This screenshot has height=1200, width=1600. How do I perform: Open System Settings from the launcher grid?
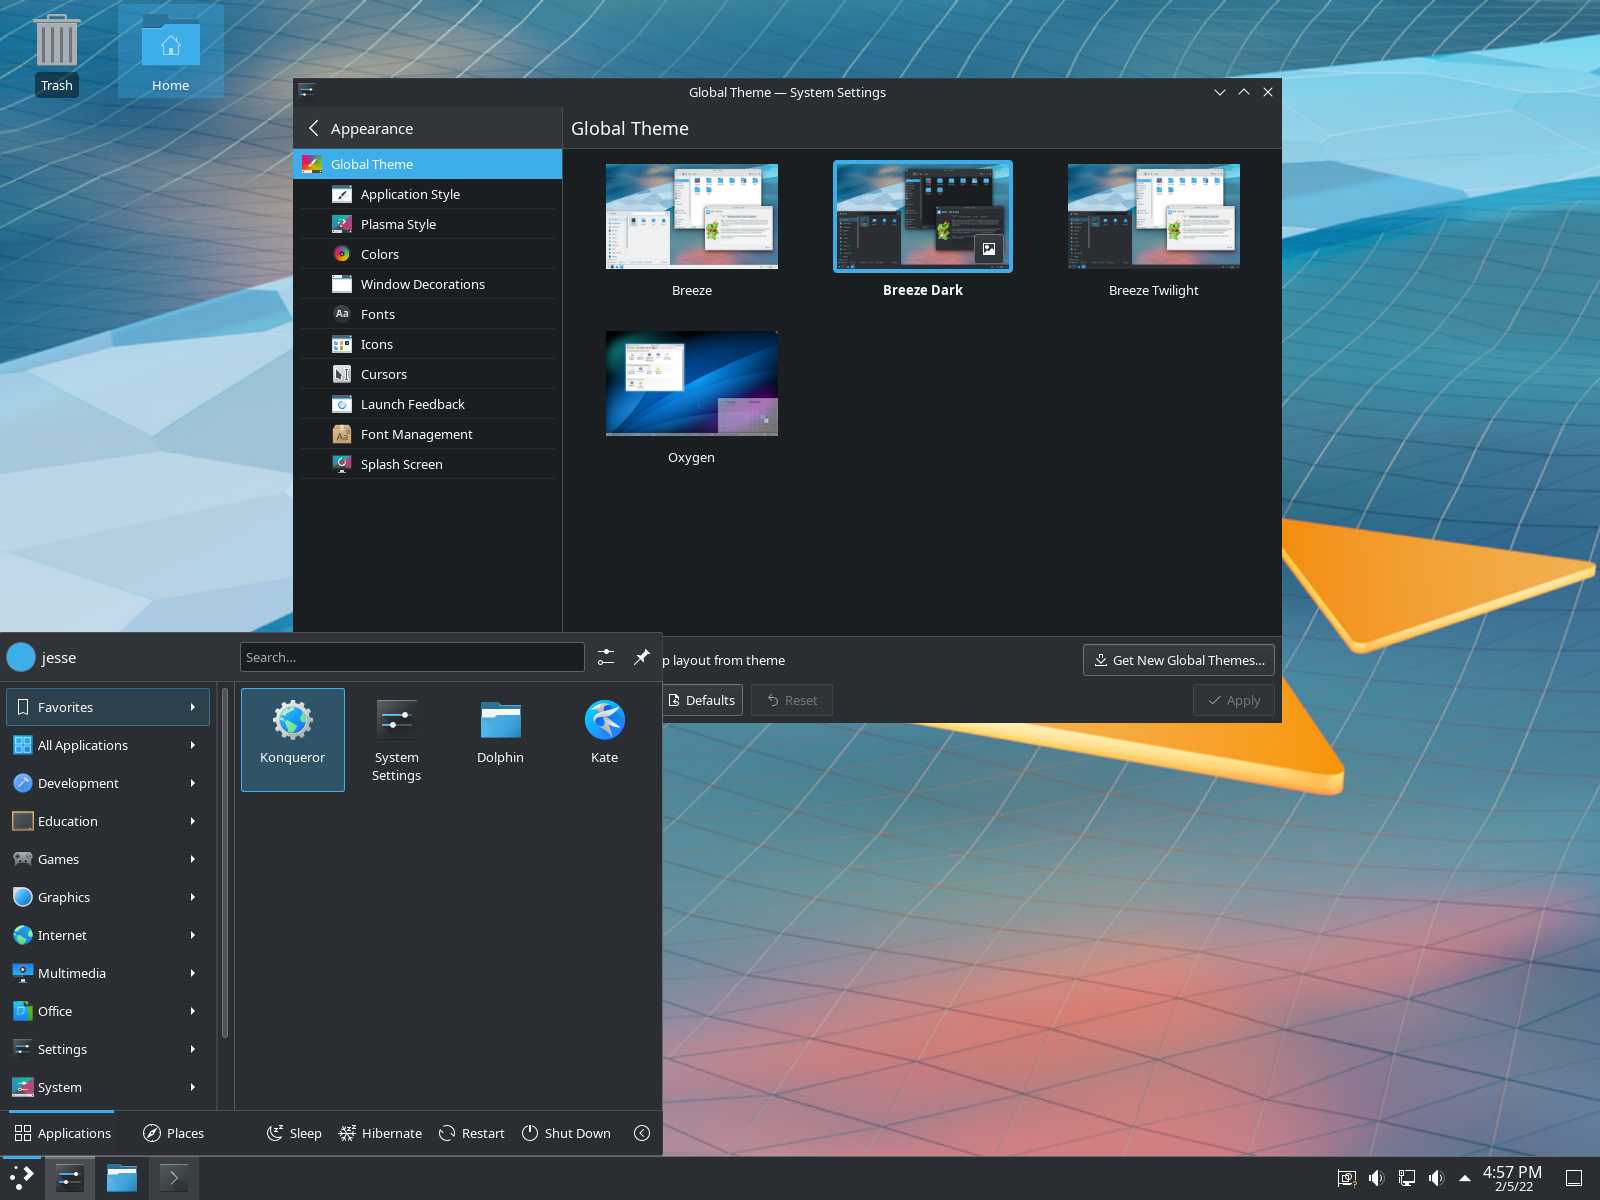397,740
